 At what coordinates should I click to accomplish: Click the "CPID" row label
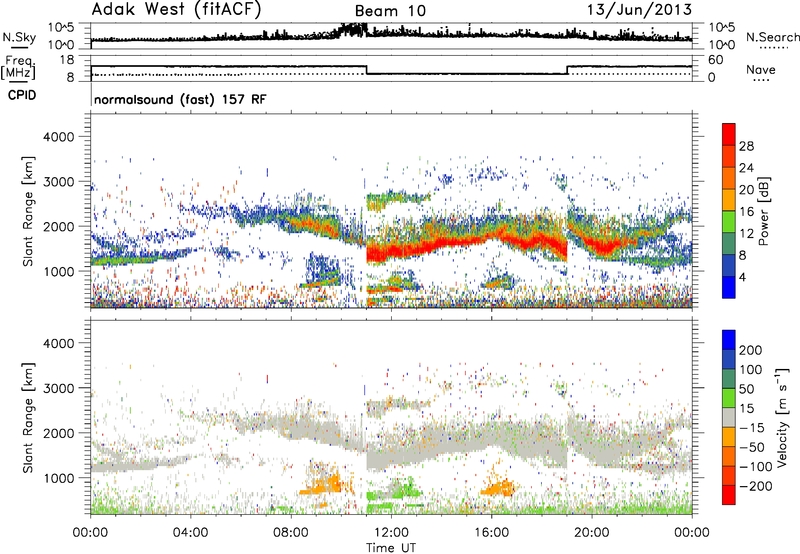click(22, 95)
